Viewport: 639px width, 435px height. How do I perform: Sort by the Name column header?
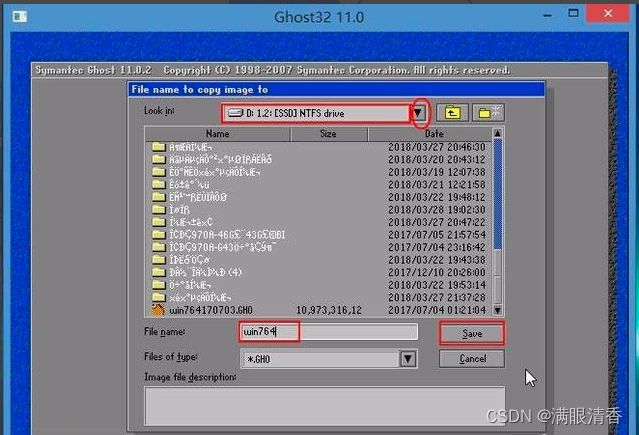[x=218, y=134]
